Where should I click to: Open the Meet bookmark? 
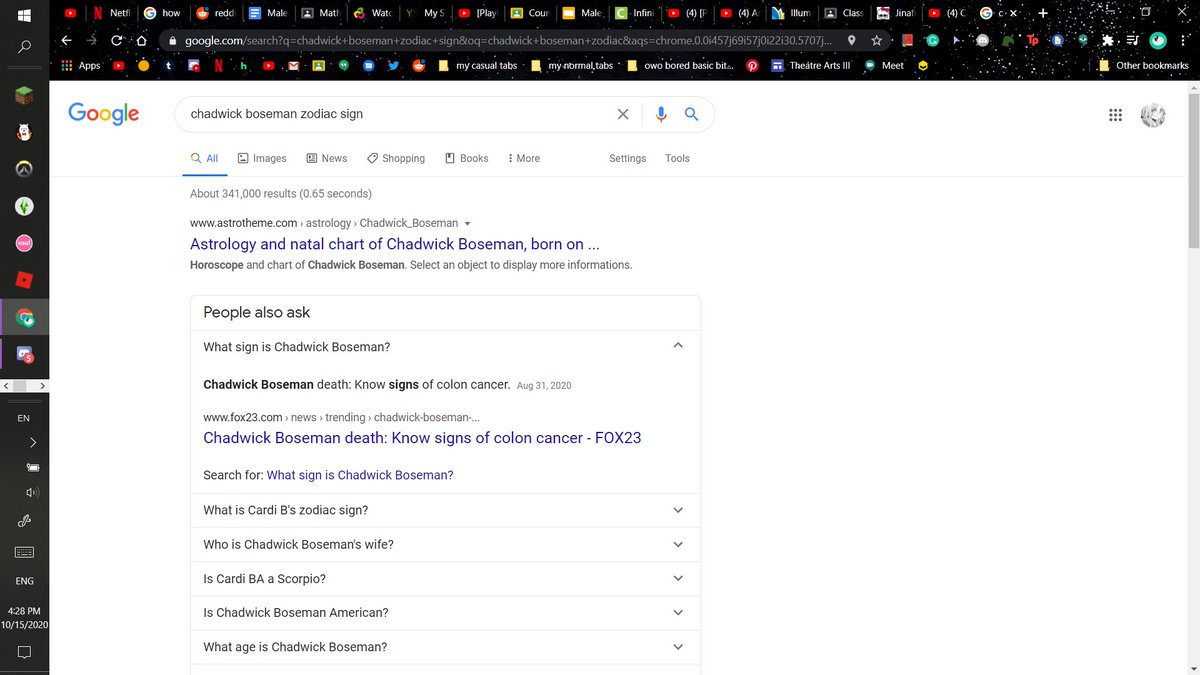coord(884,65)
